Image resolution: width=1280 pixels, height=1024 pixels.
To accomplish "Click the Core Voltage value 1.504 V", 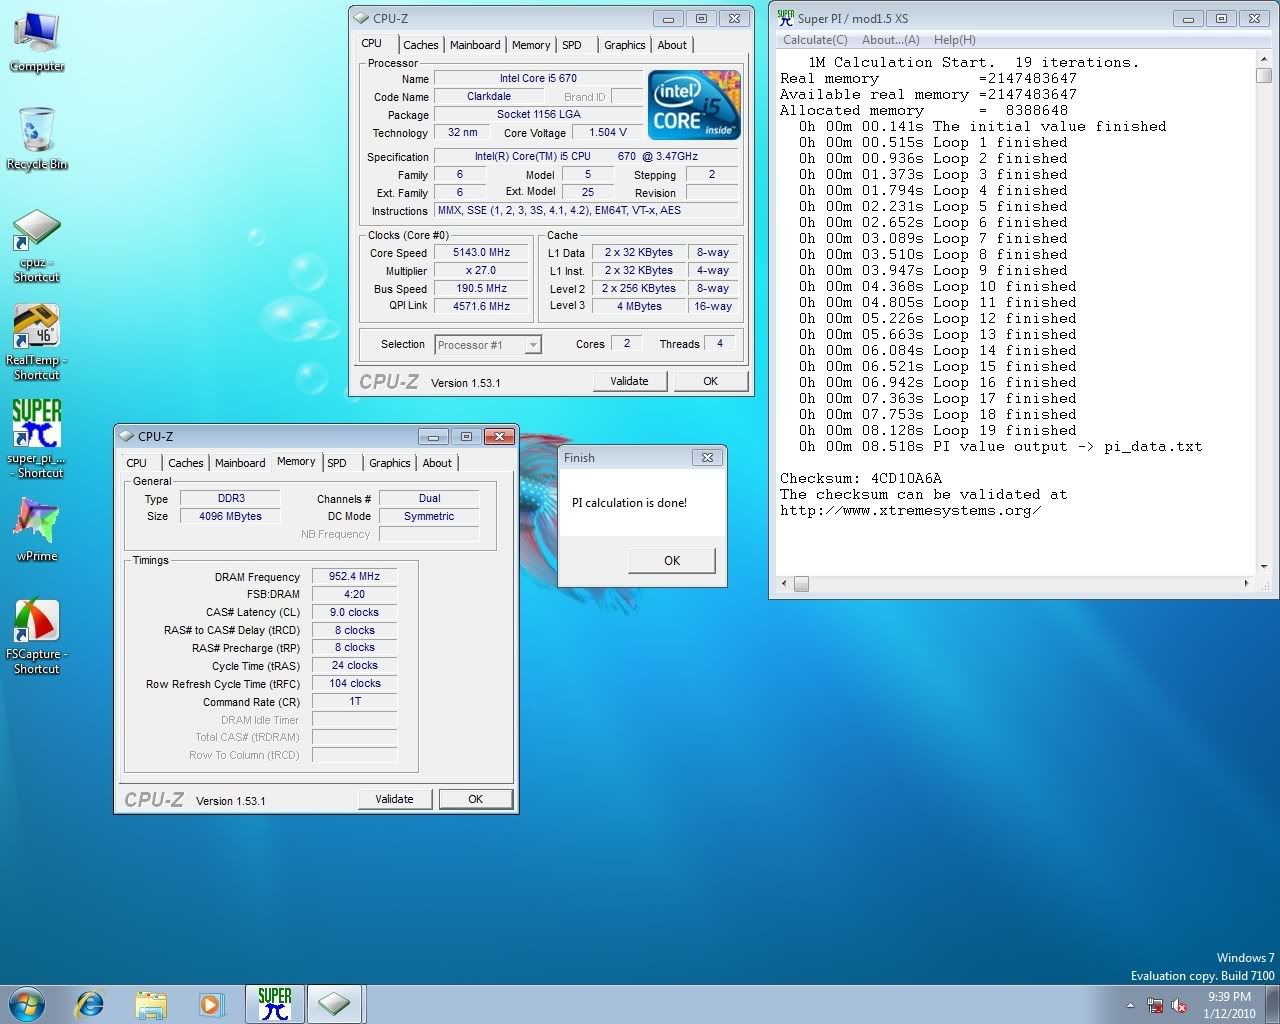I will tap(608, 132).
